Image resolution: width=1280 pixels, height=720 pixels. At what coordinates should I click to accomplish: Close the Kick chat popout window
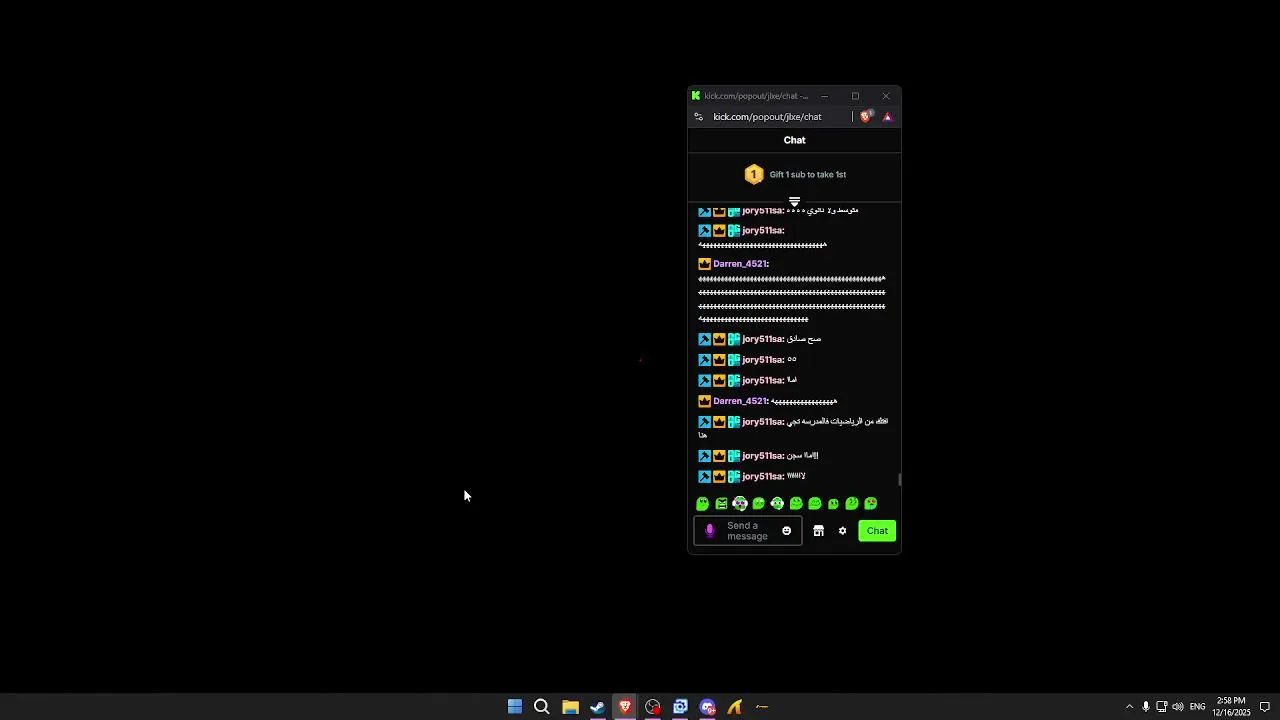pyautogui.click(x=886, y=96)
